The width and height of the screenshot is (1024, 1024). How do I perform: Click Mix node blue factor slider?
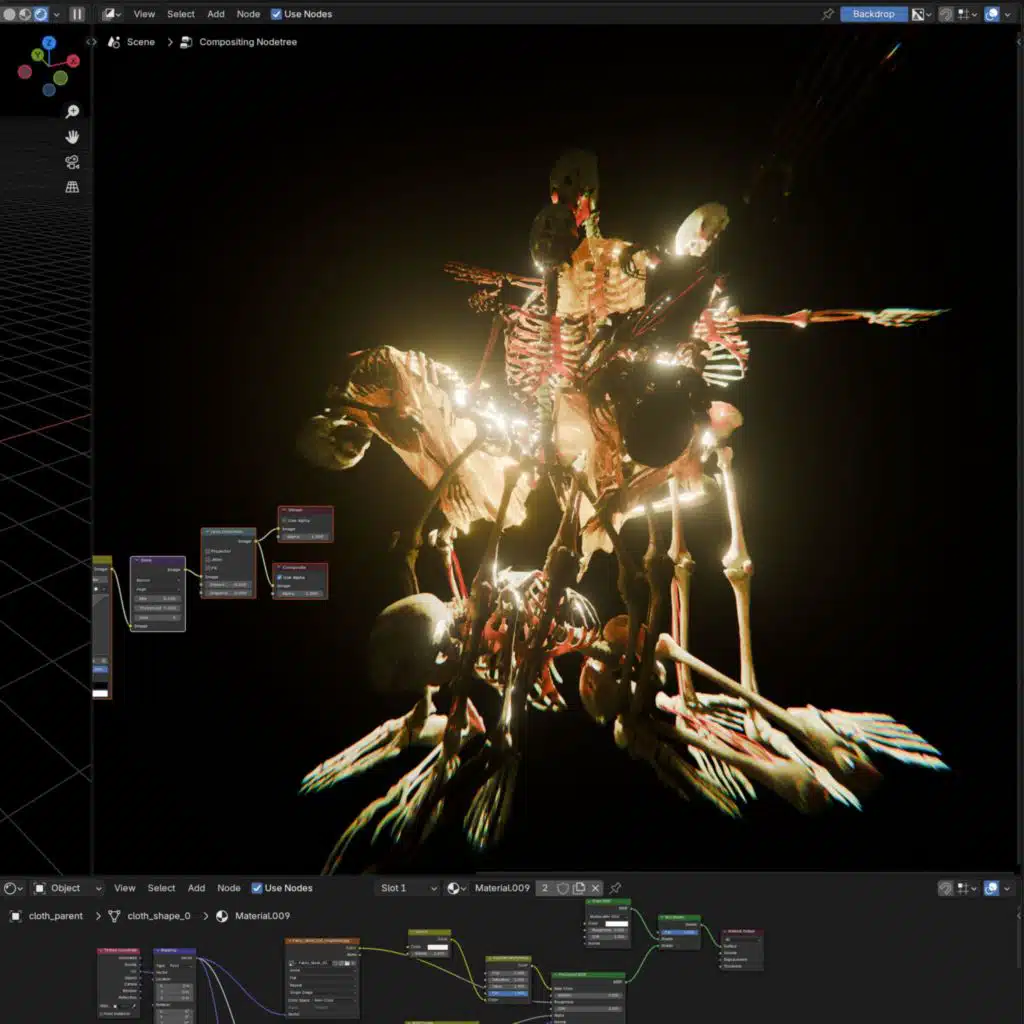tap(679, 932)
